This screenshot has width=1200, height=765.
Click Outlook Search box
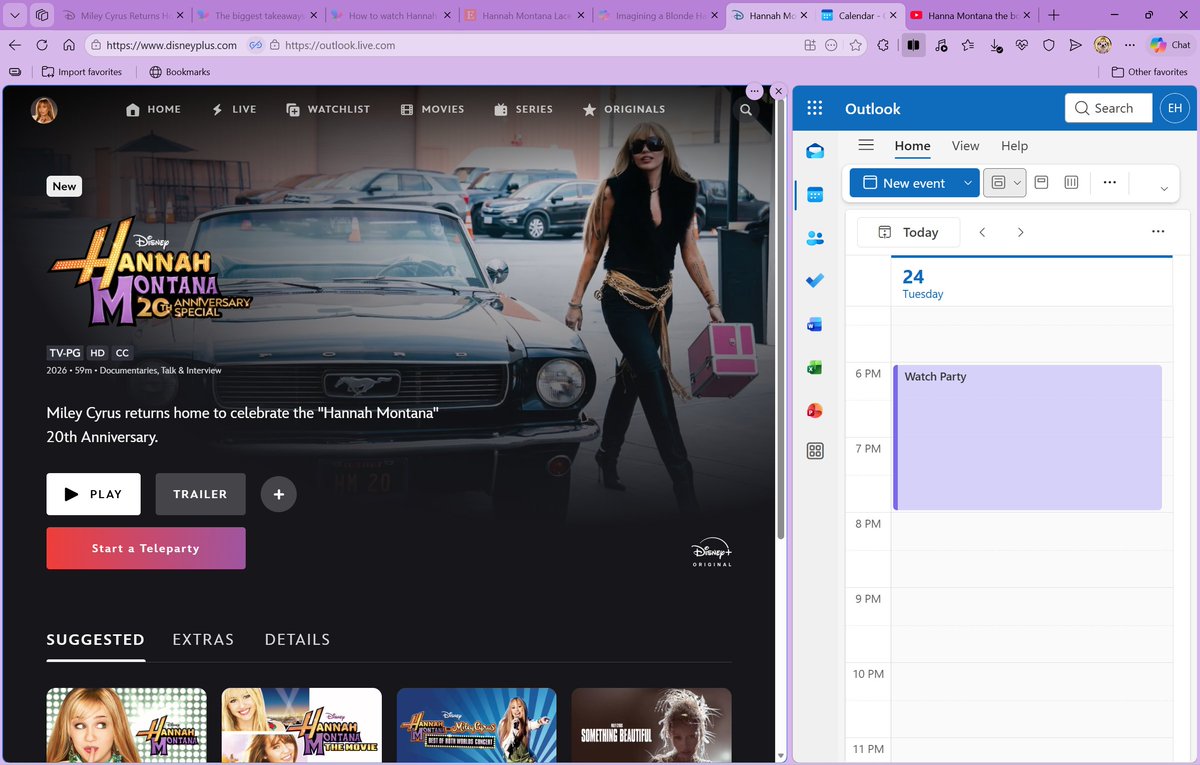coord(1107,108)
